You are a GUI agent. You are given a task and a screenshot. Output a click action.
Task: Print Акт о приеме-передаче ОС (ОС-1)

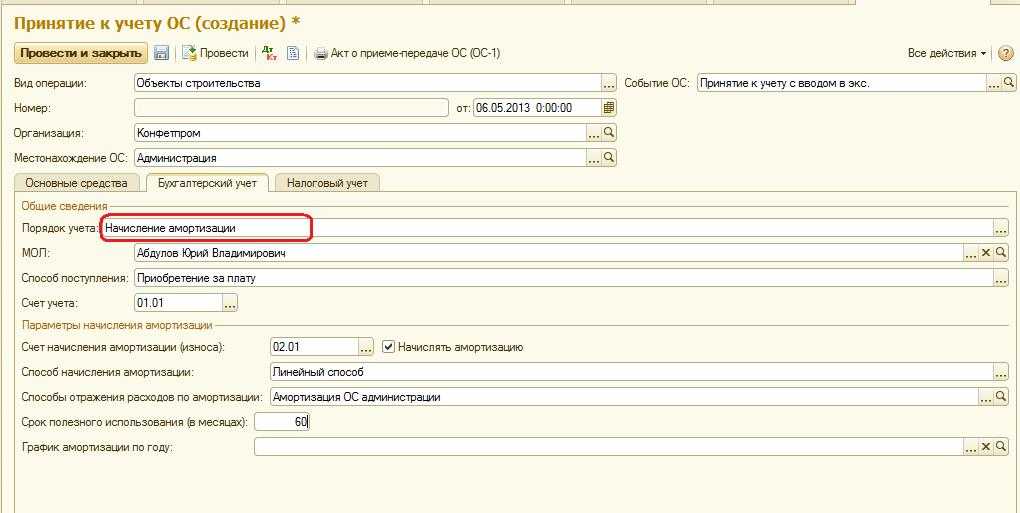click(x=407, y=53)
